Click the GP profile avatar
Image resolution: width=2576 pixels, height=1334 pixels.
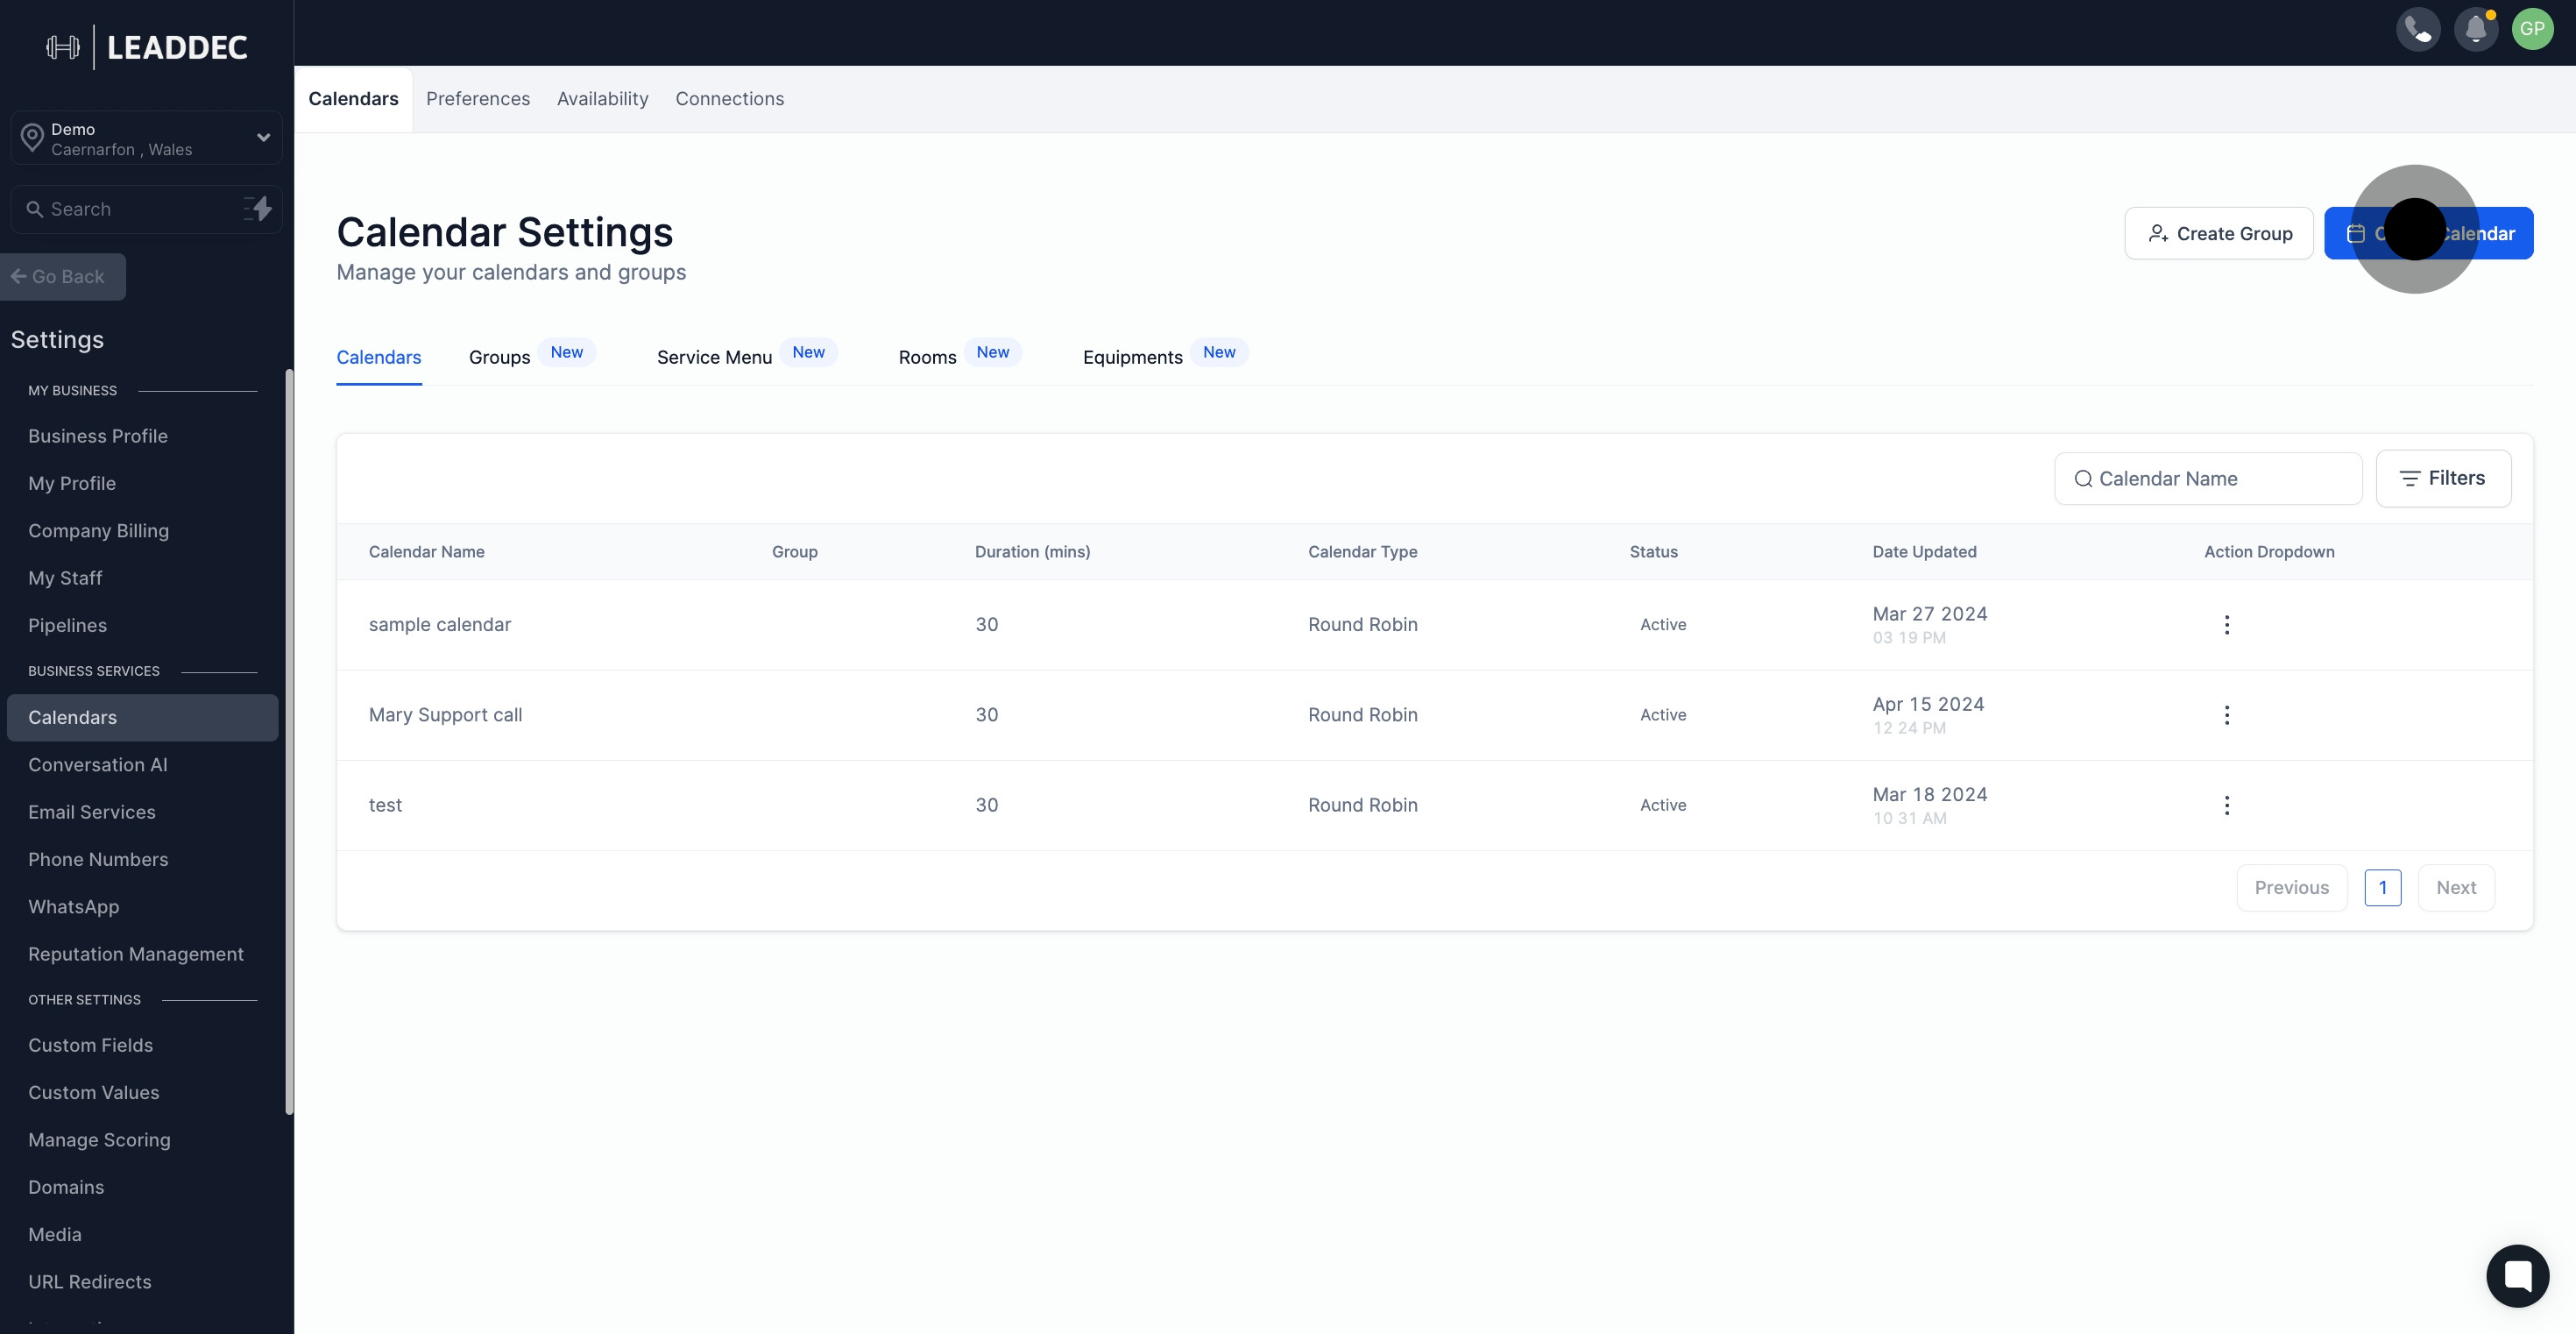(2534, 29)
